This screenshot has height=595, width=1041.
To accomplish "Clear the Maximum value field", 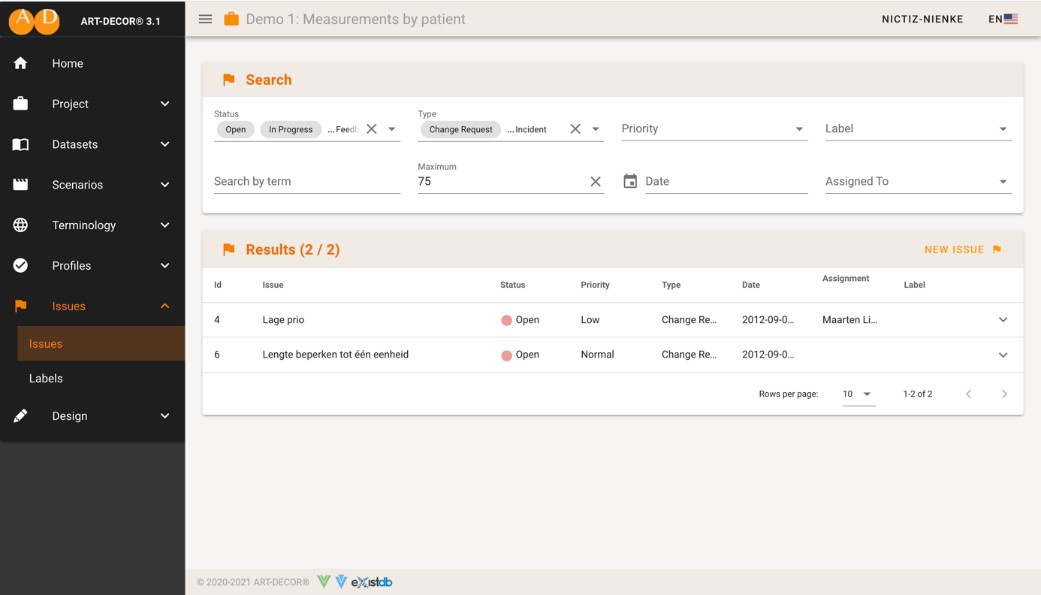I will point(595,182).
